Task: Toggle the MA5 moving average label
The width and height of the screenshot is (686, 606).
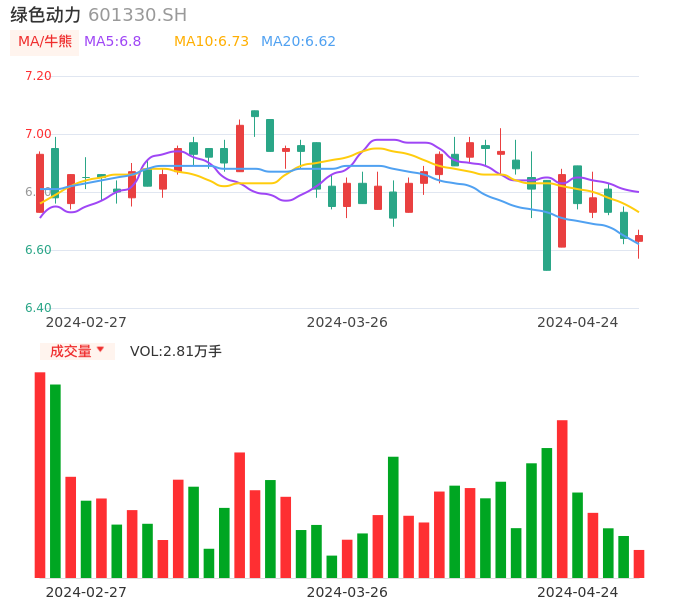Action: click(x=112, y=42)
